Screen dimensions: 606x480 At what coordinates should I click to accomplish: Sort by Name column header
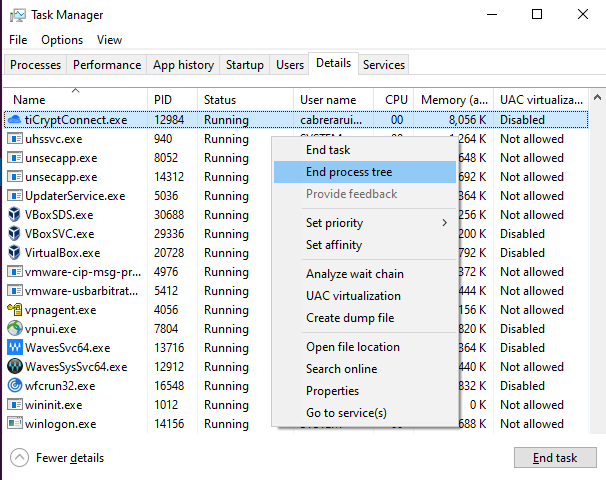(29, 100)
